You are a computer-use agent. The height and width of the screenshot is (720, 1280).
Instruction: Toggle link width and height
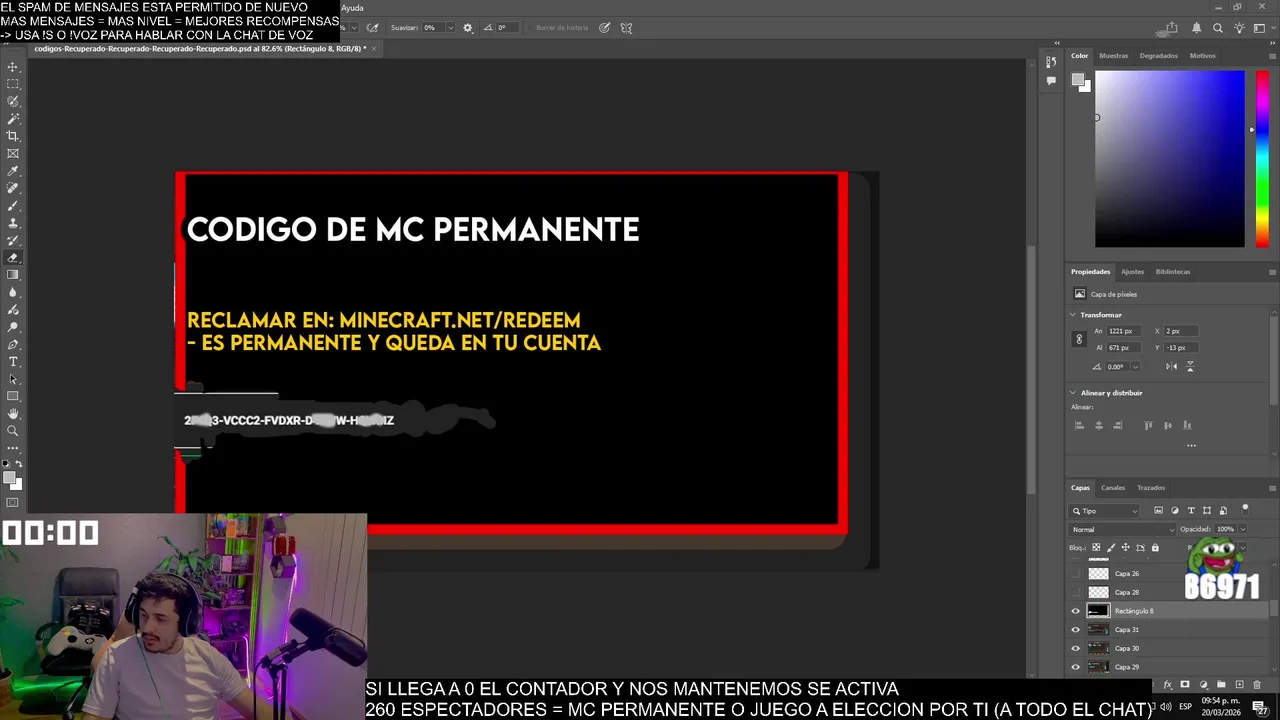pos(1079,339)
